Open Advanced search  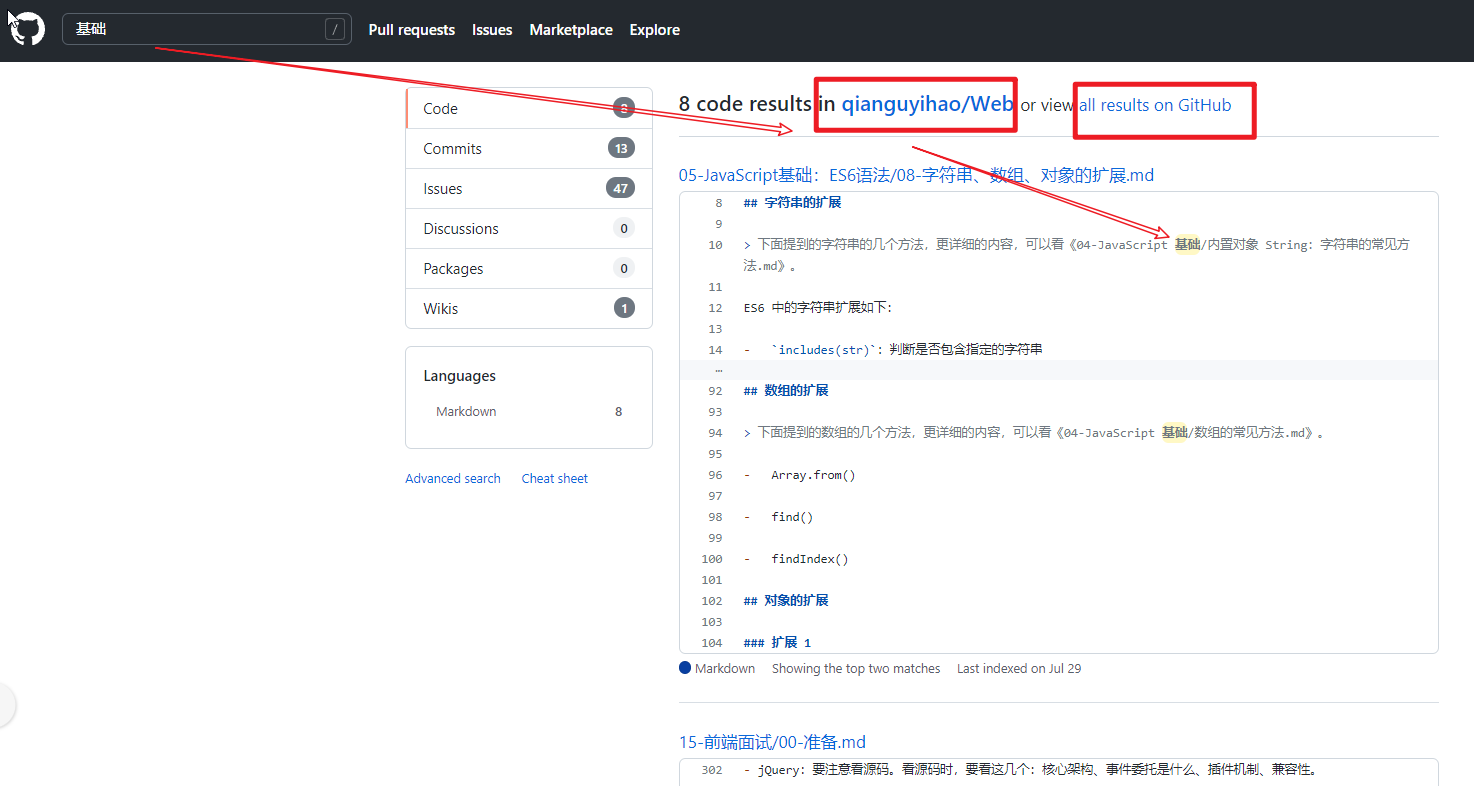pyautogui.click(x=452, y=478)
